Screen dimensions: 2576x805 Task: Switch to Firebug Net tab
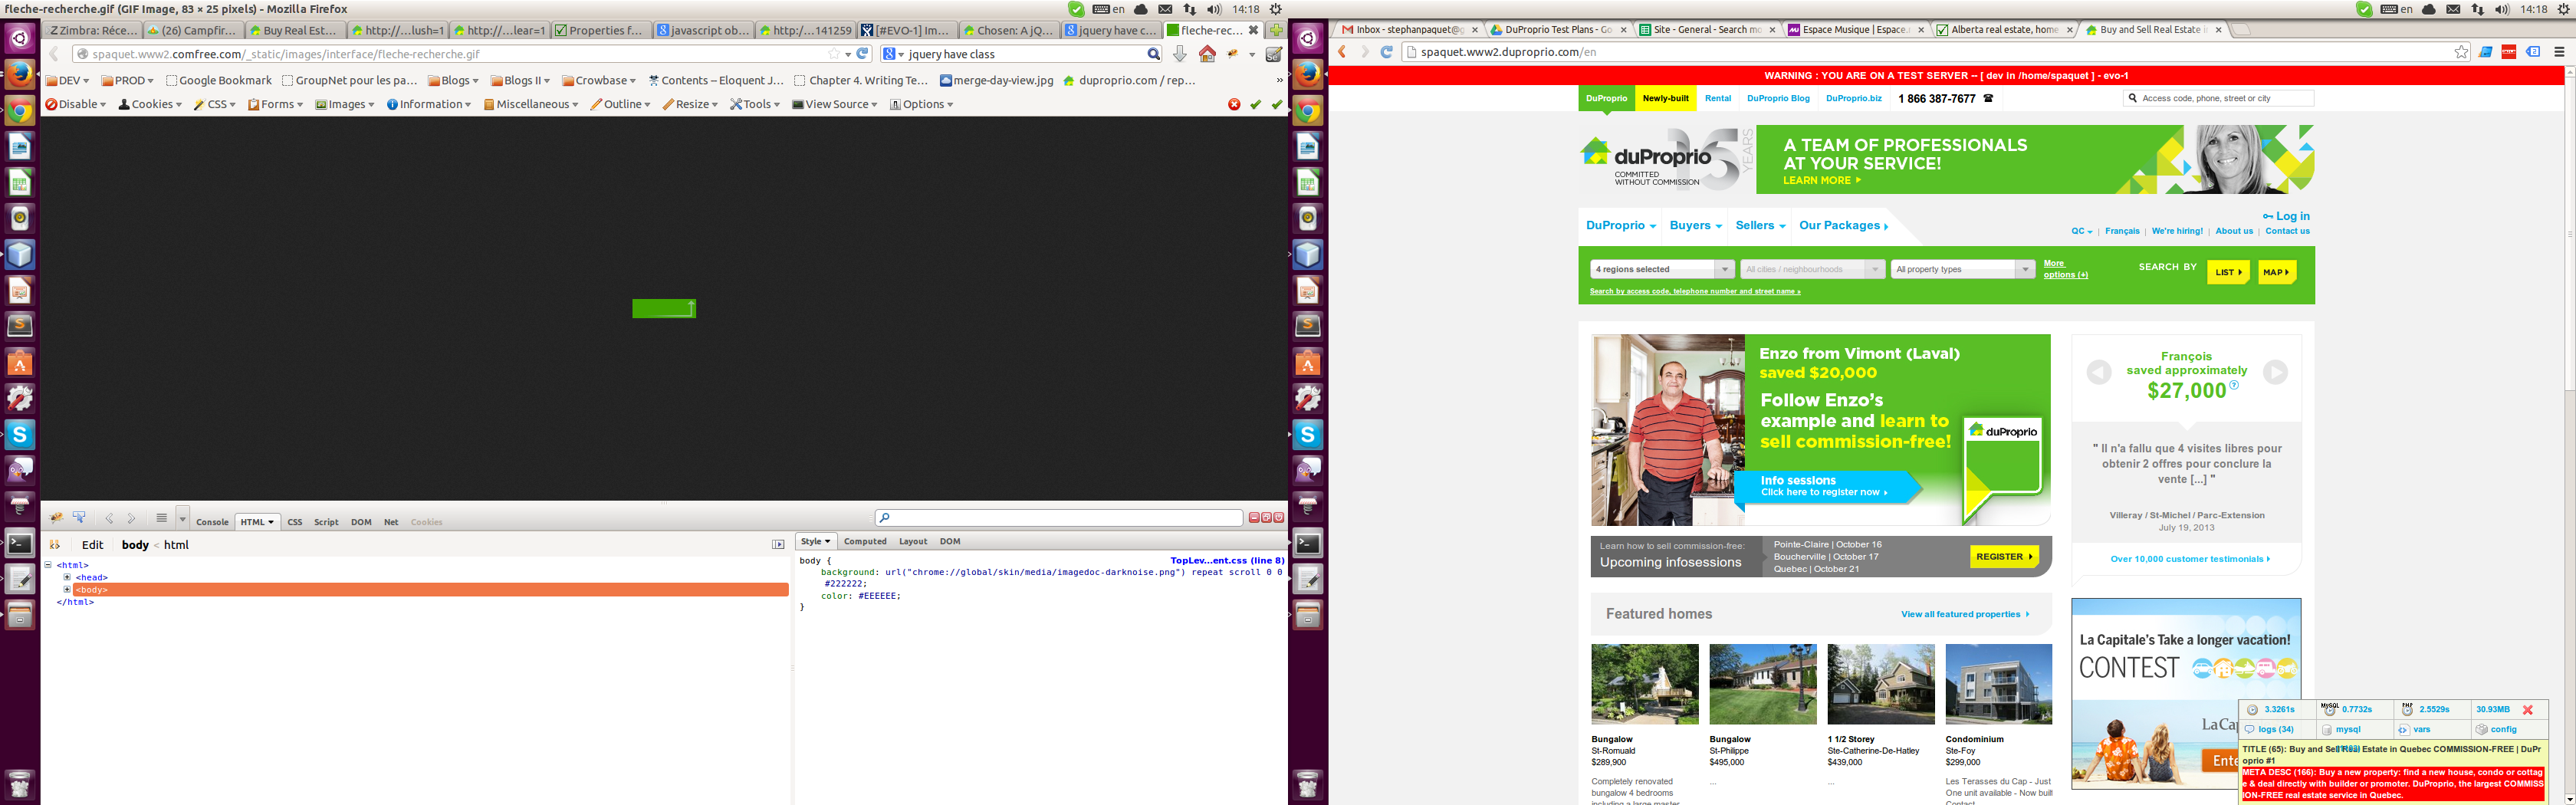391,522
